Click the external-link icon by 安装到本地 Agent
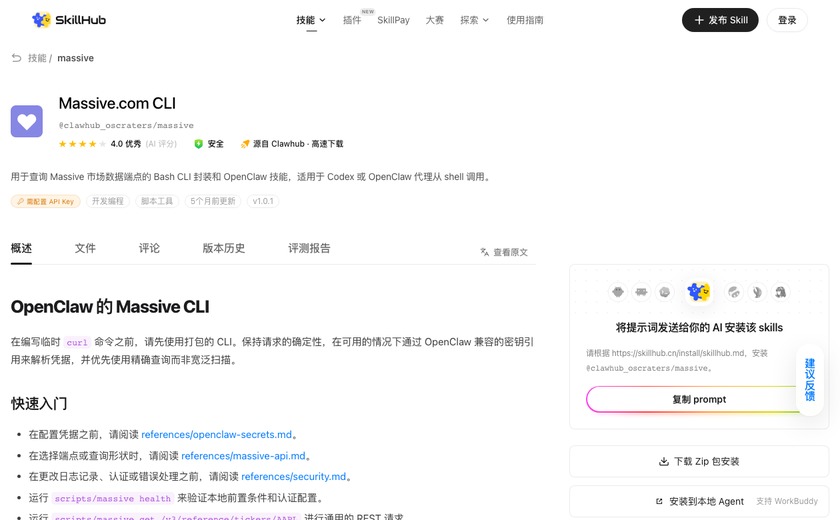 pos(659,502)
